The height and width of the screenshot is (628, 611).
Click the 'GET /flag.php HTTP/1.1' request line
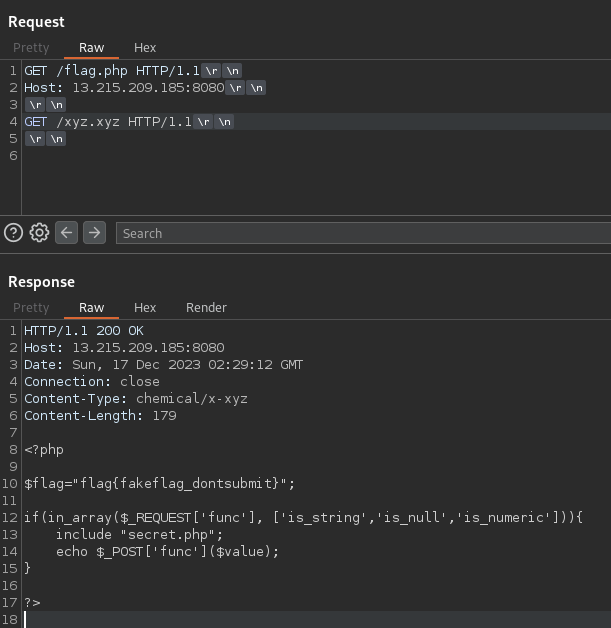112,71
